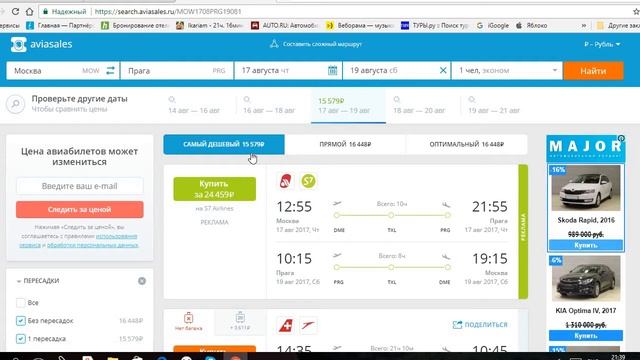Click the return departure time 10:15
Image resolution: width=640 pixels, height=360 pixels.
[294, 259]
